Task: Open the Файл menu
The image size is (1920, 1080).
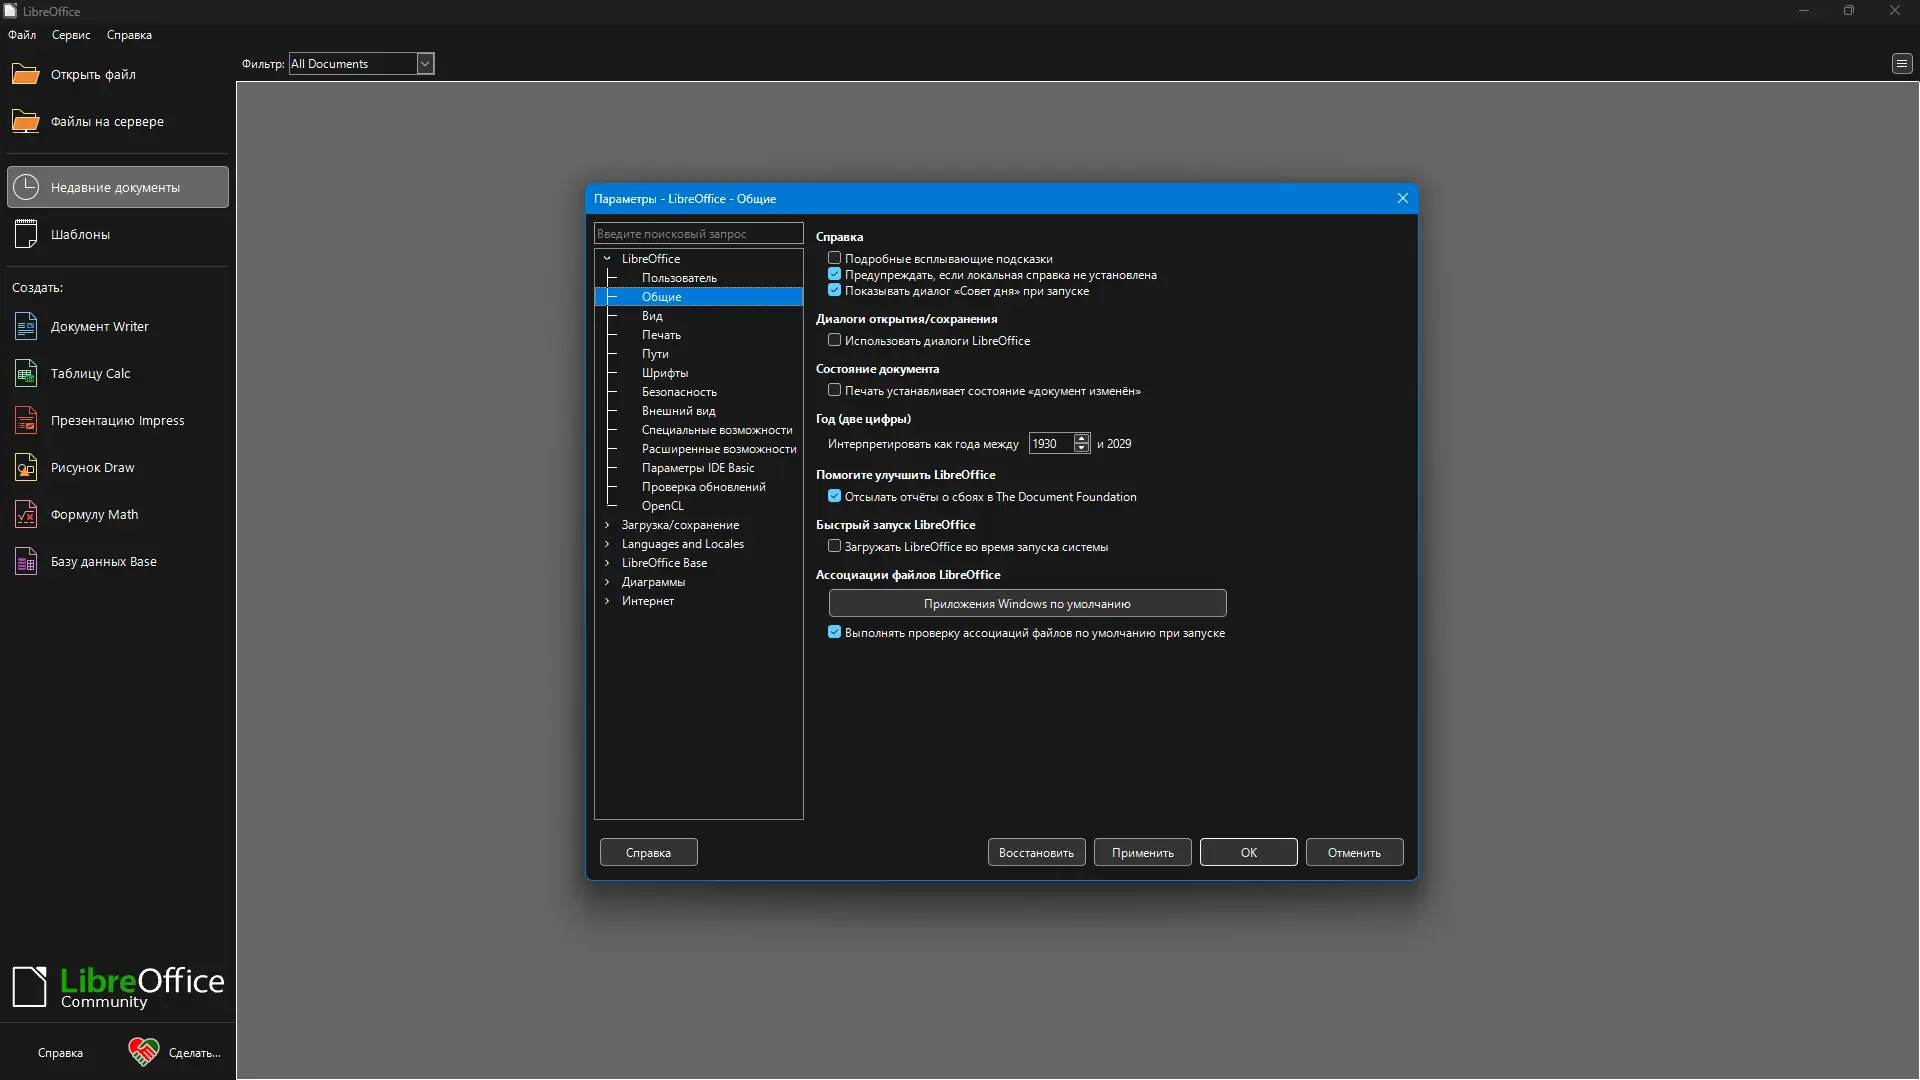Action: [x=22, y=35]
